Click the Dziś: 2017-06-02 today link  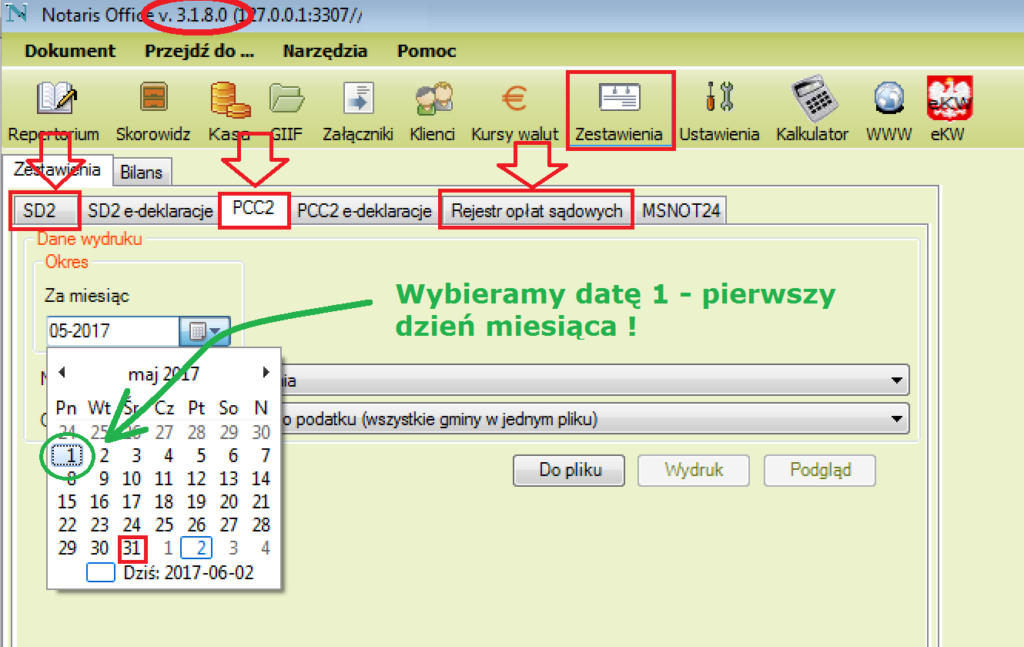(170, 573)
